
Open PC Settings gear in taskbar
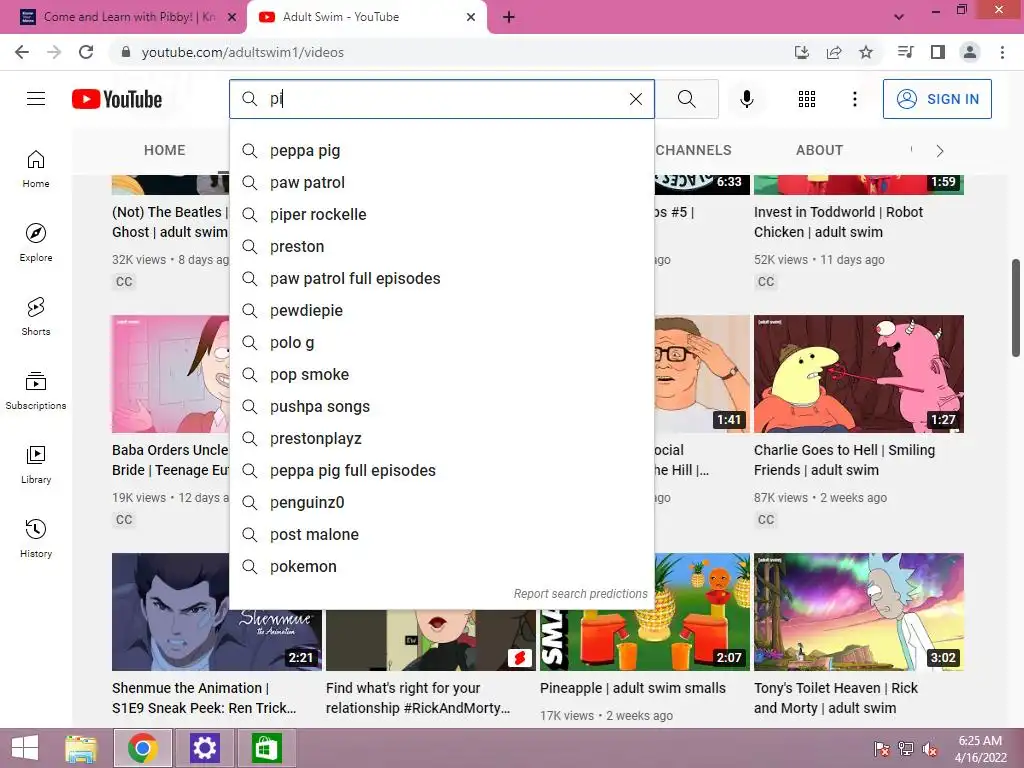[x=204, y=748]
